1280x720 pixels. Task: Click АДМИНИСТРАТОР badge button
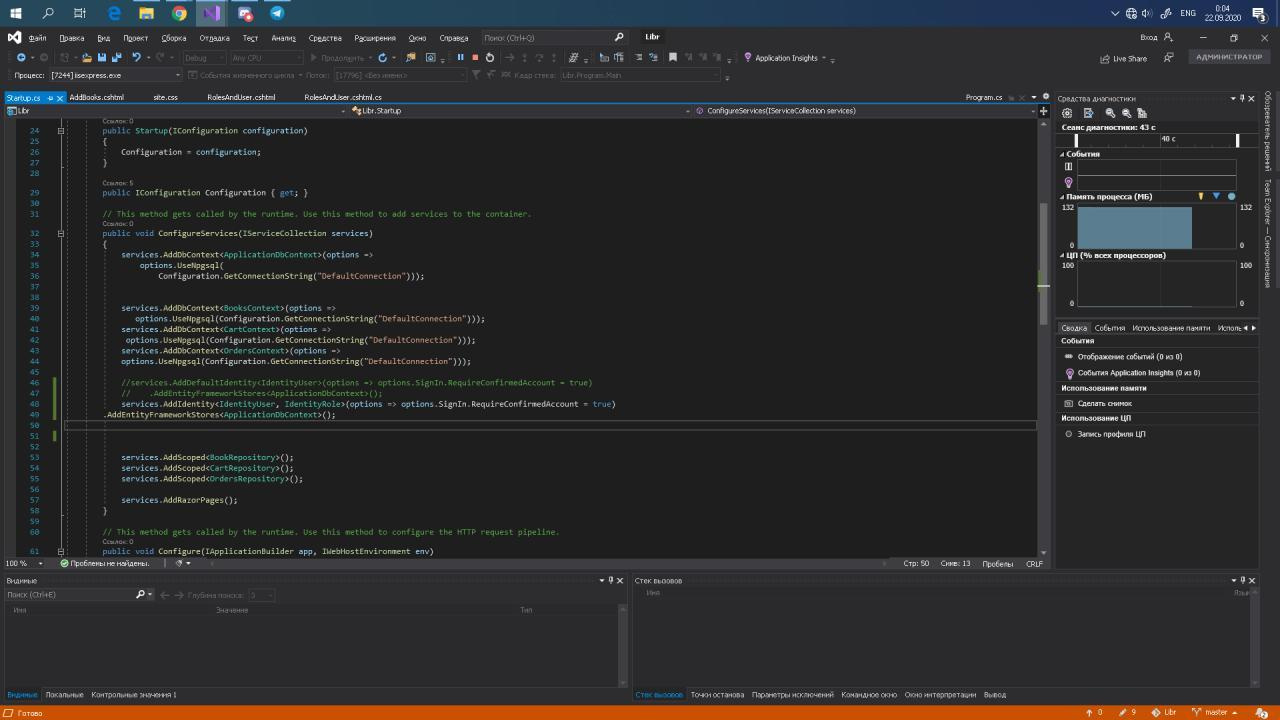1229,57
